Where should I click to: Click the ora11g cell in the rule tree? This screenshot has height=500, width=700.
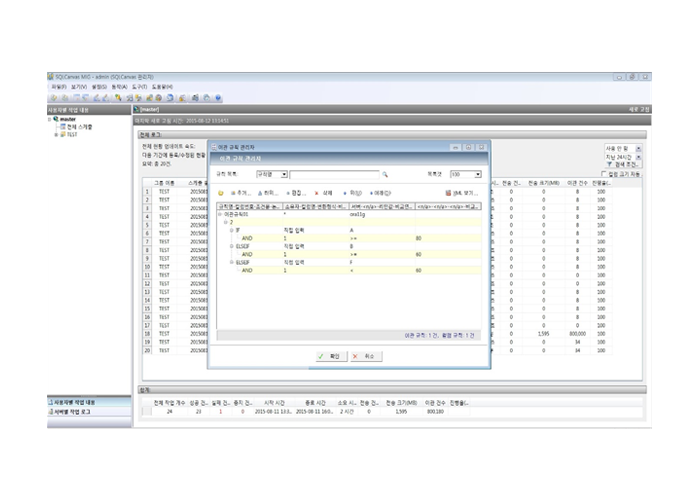point(357,214)
